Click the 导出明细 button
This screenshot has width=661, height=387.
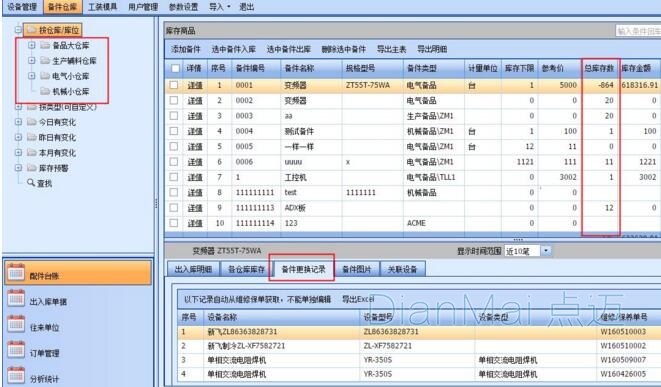click(x=432, y=49)
